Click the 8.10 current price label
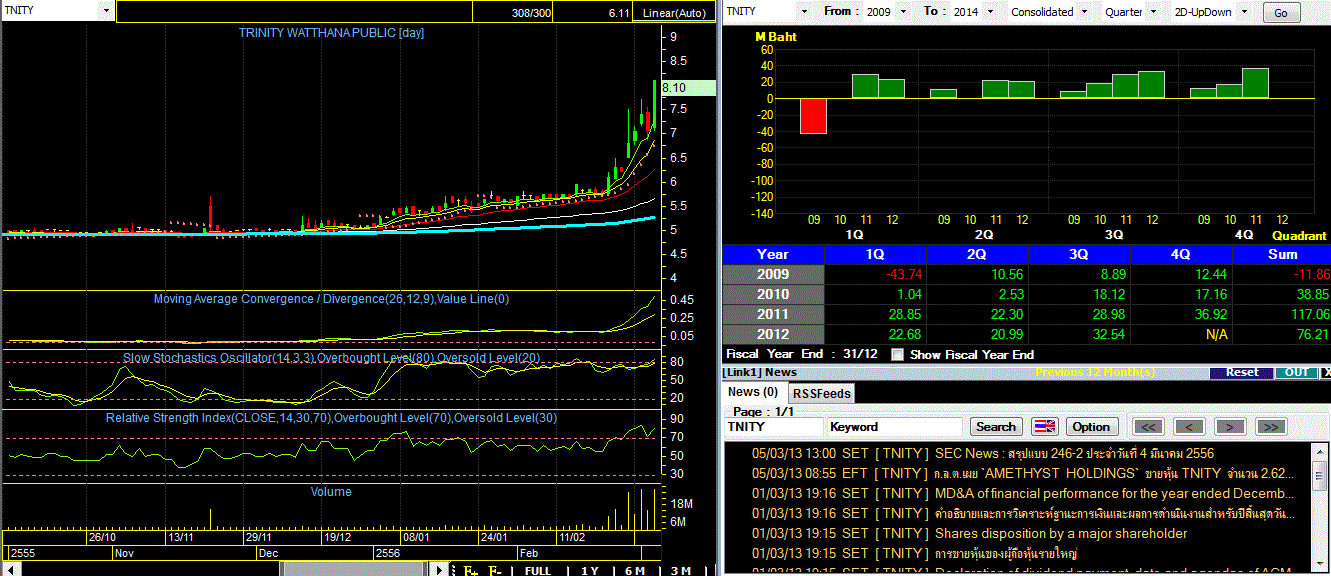The height and width of the screenshot is (576, 1331). pos(687,88)
